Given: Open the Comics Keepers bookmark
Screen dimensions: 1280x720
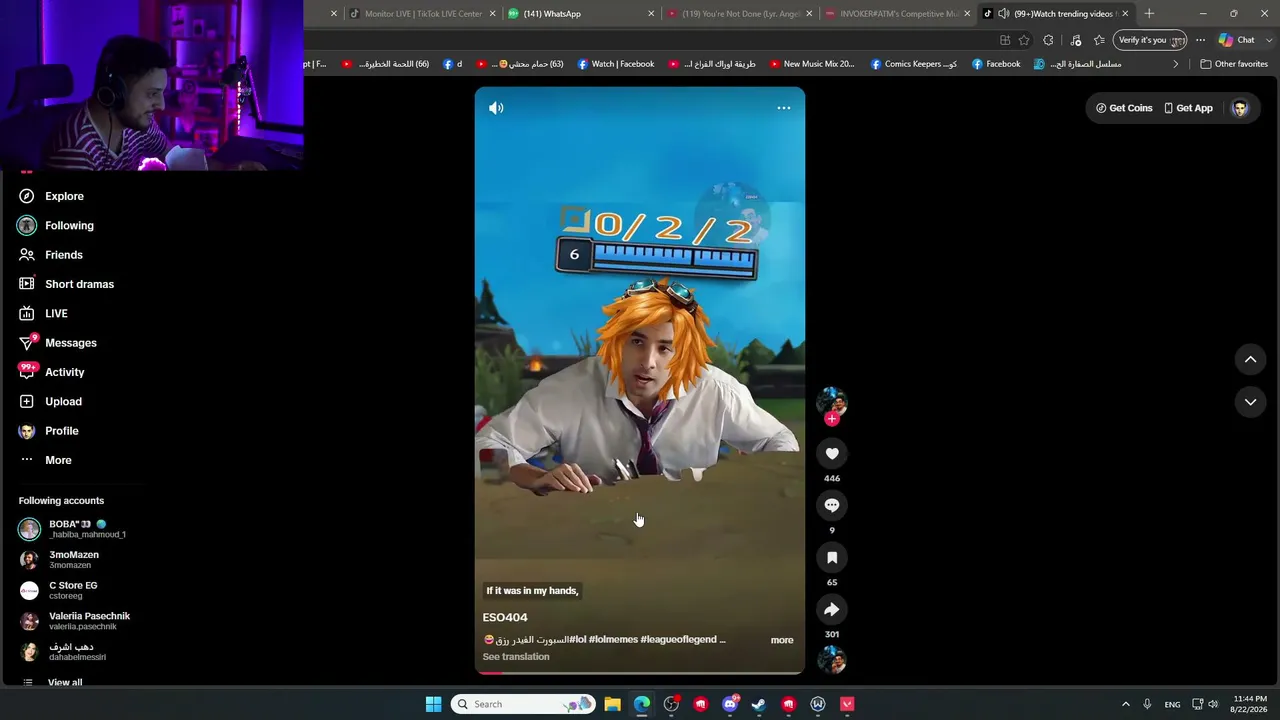Looking at the screenshot, I should tap(914, 64).
